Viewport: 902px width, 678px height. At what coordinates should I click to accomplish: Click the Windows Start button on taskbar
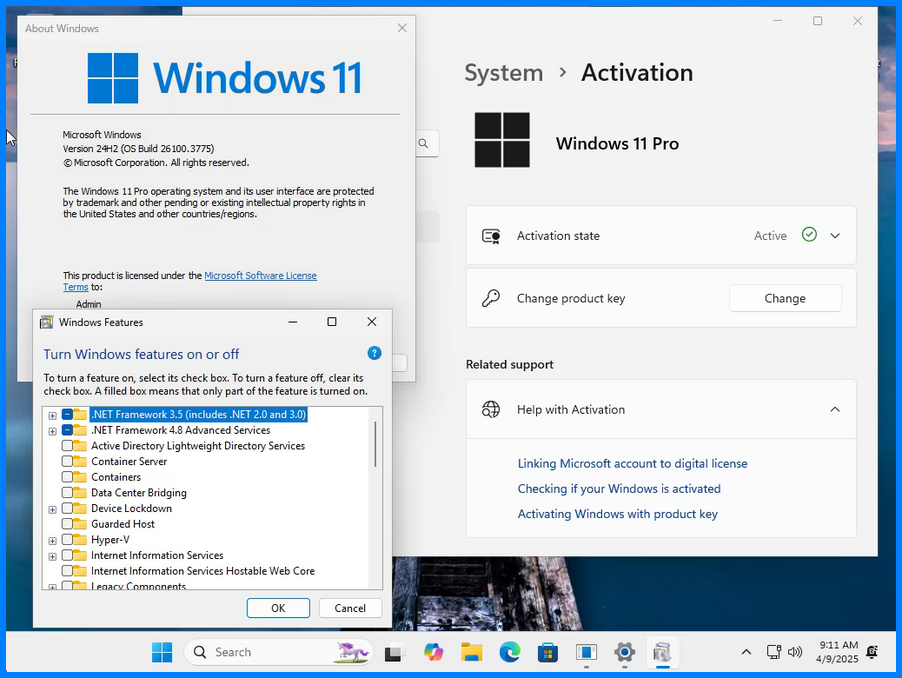pos(162,652)
